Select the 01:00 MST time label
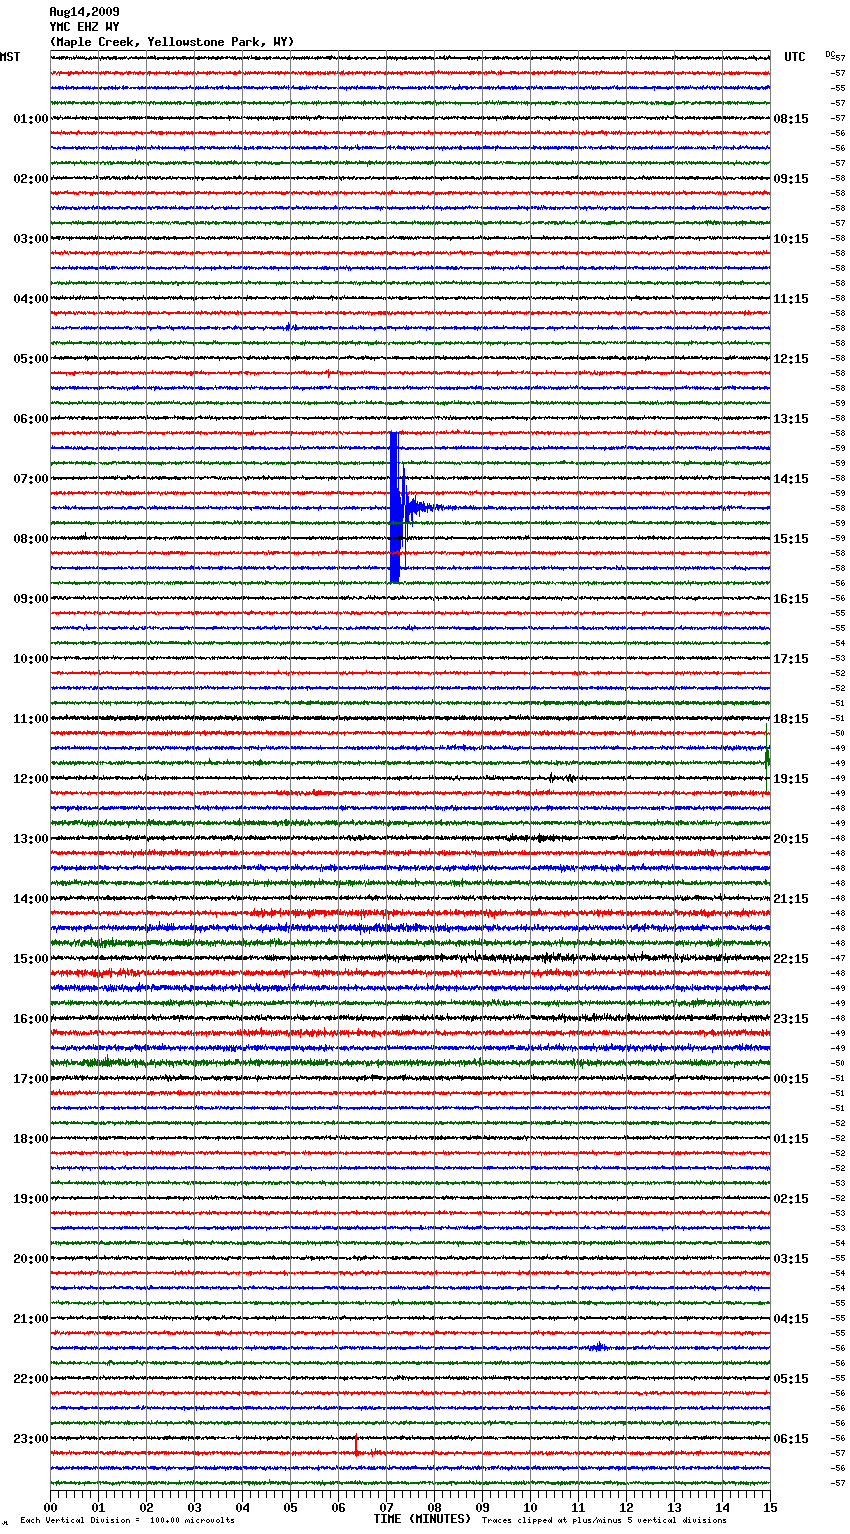This screenshot has height=1534, width=850. (x=31, y=119)
